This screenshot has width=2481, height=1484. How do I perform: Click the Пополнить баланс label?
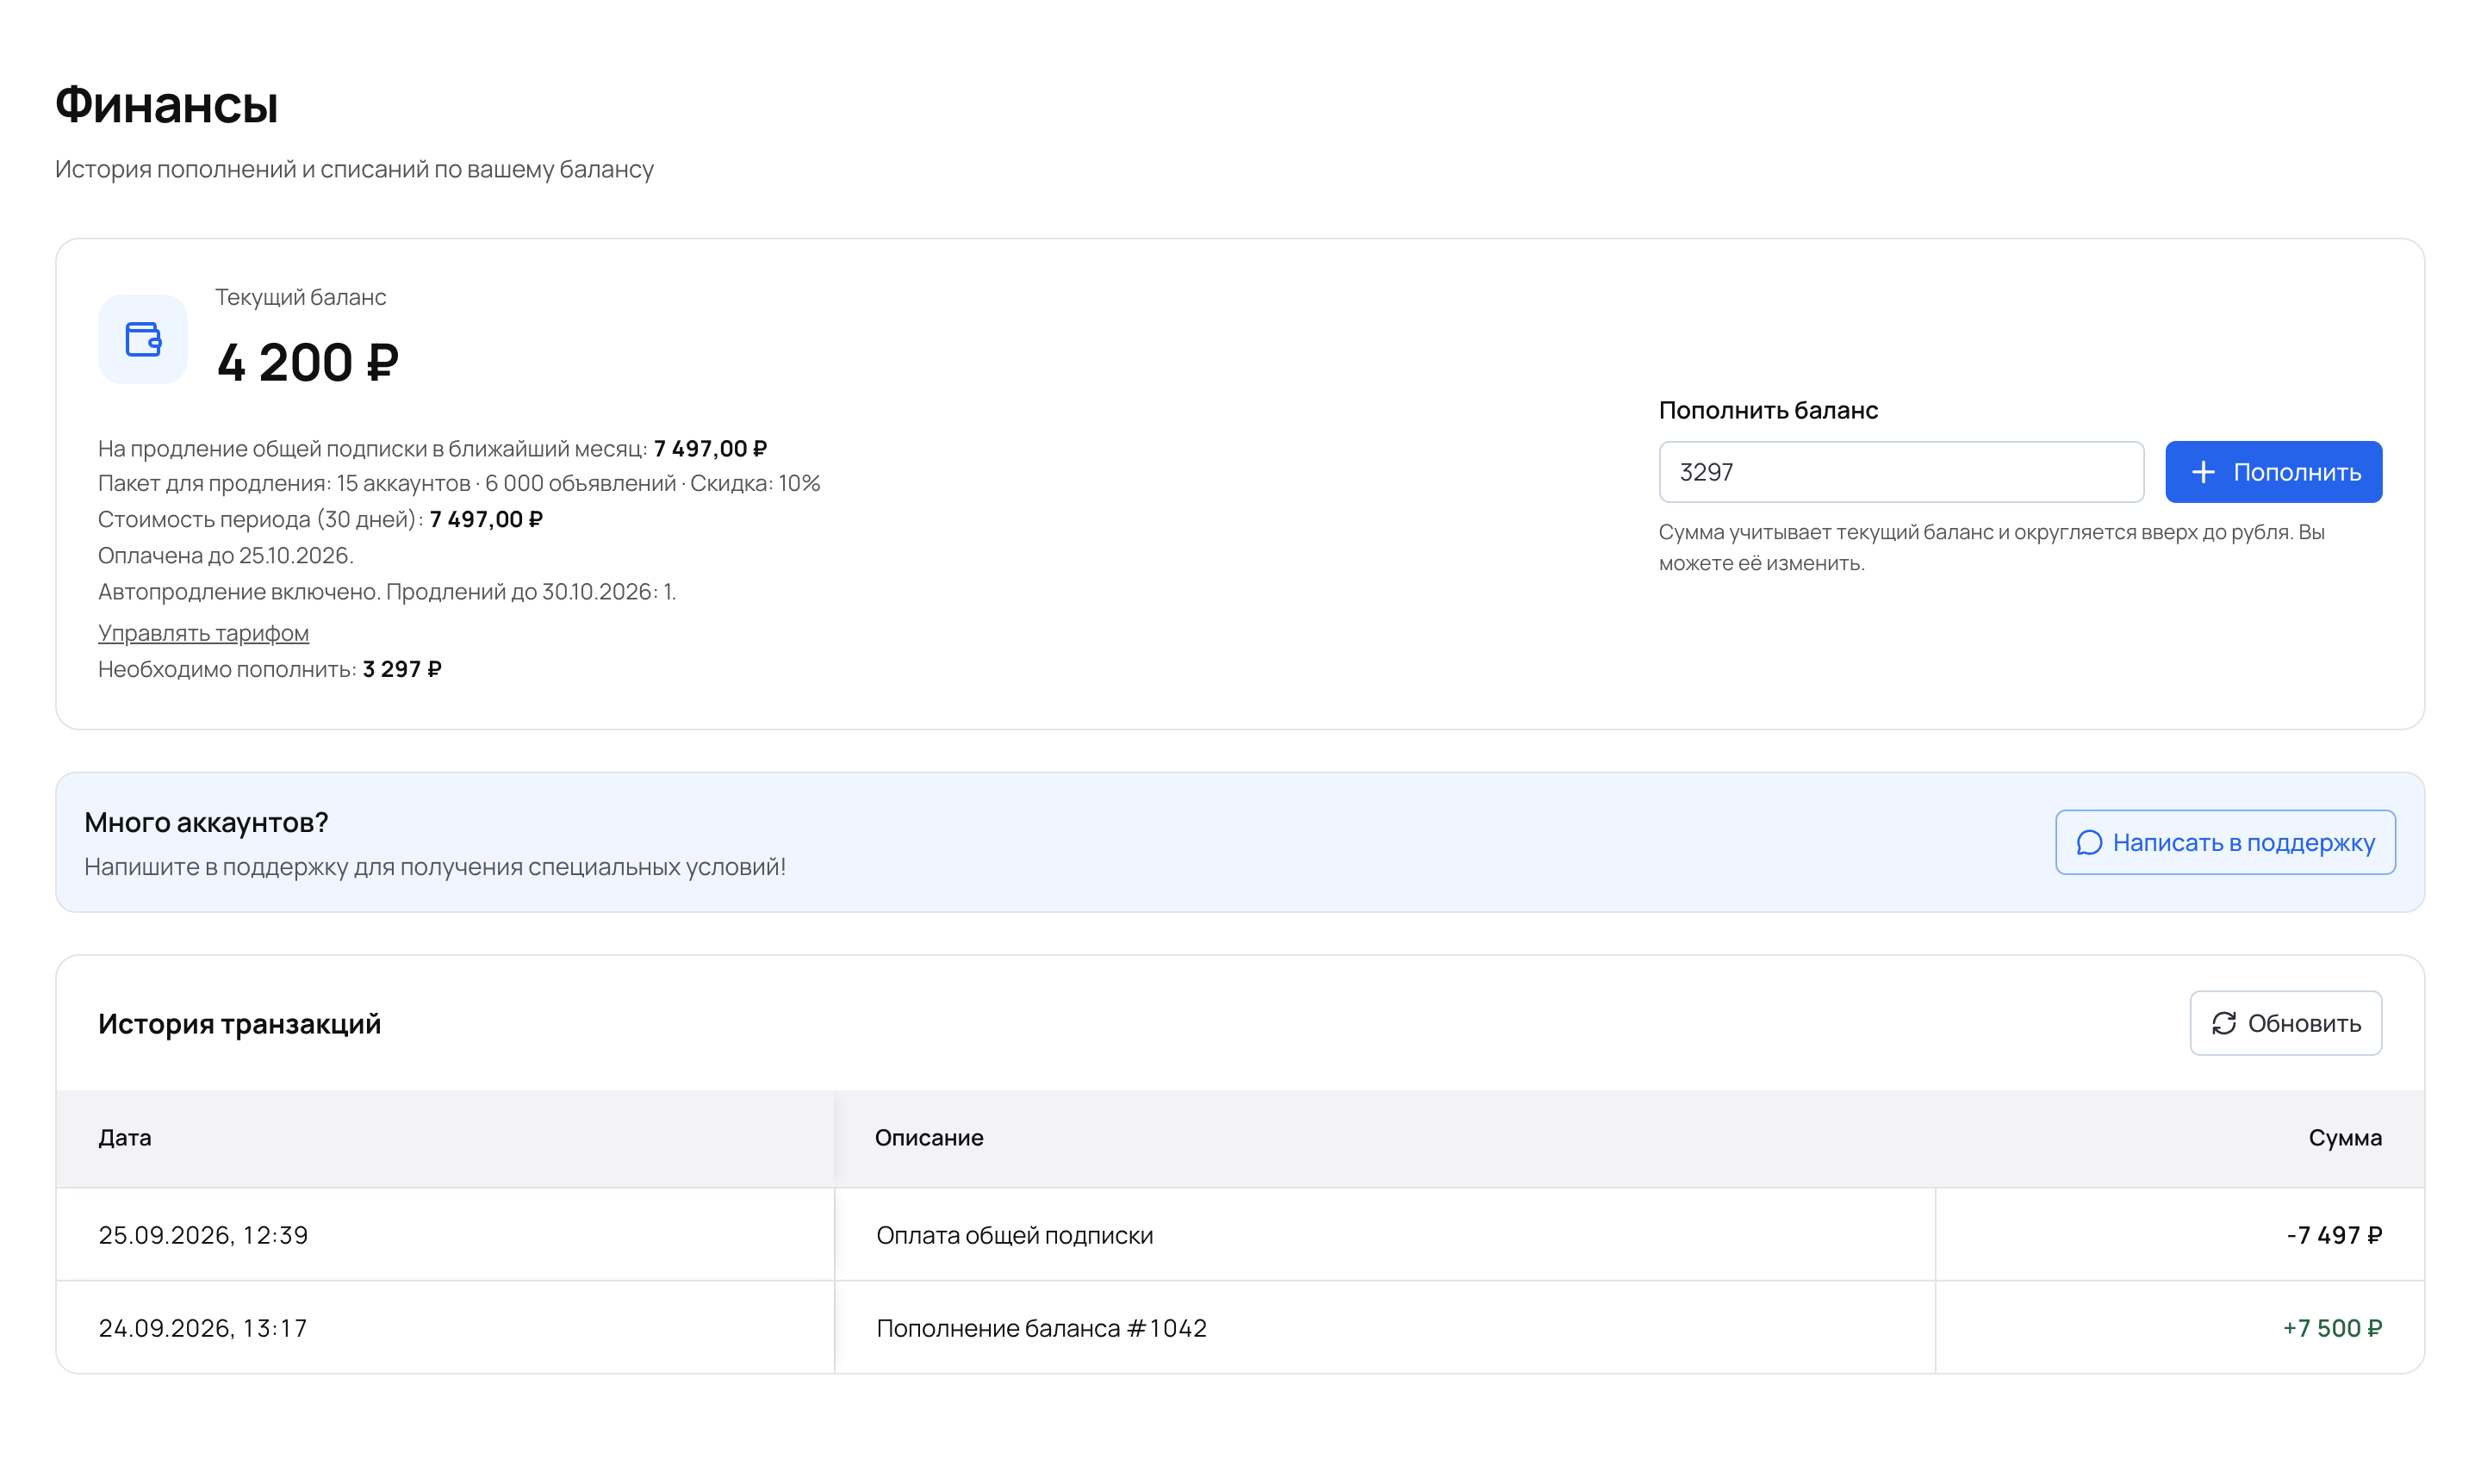pyautogui.click(x=1768, y=410)
